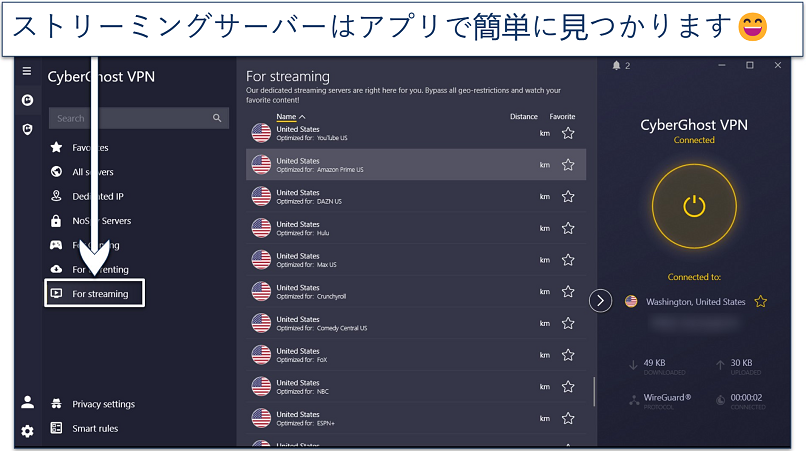Screen dimensions: 806x451
Task: Sort servers by Name column
Action: point(290,117)
